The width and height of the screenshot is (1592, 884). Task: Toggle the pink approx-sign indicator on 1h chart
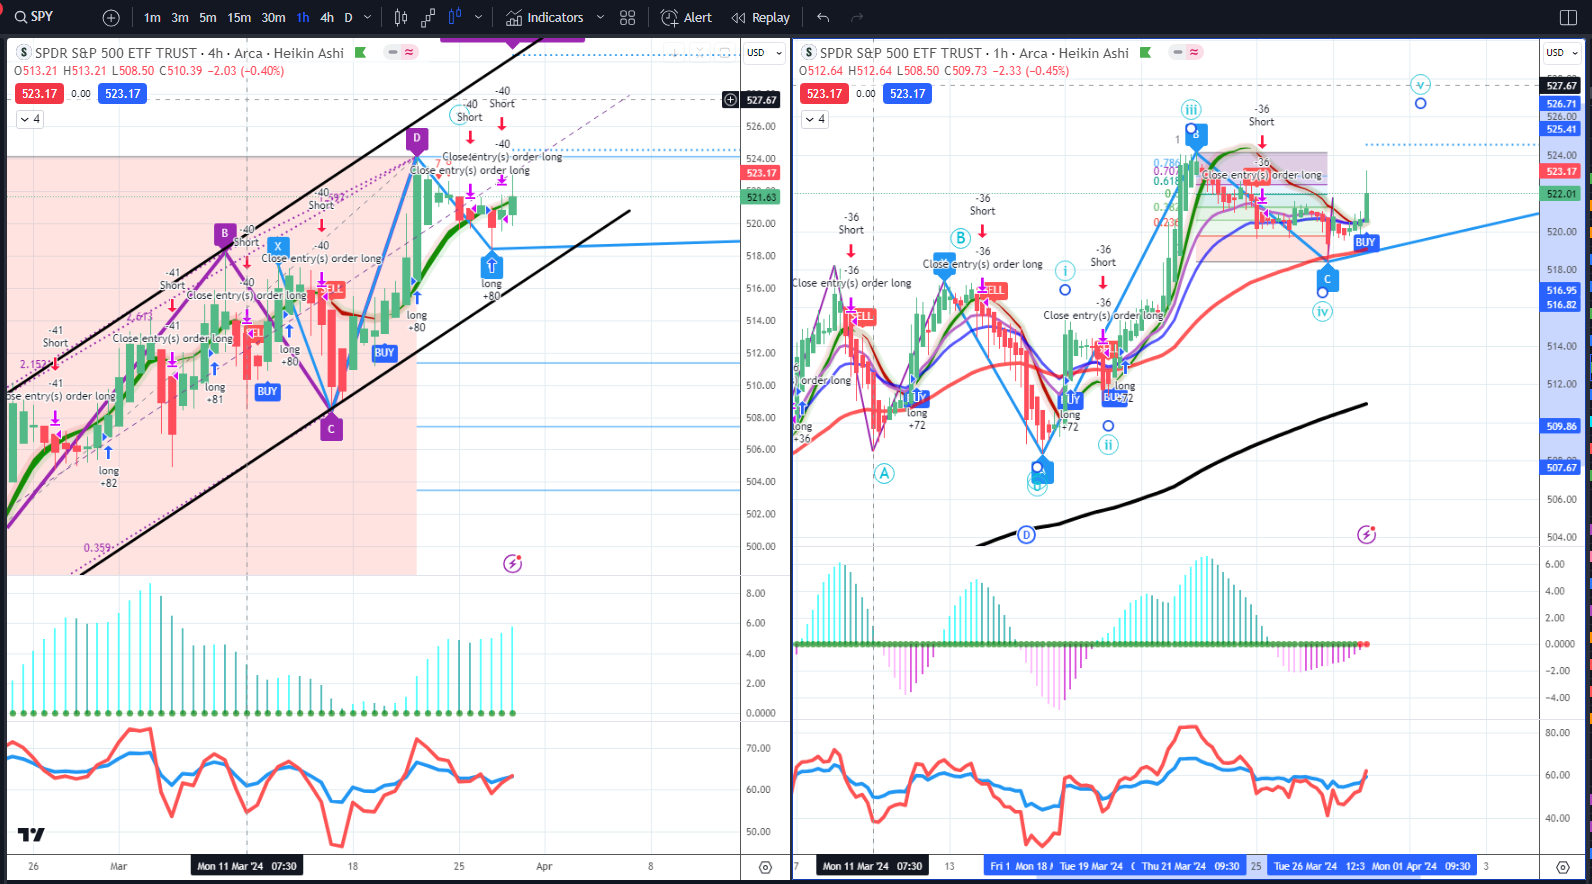pyautogui.click(x=1194, y=52)
